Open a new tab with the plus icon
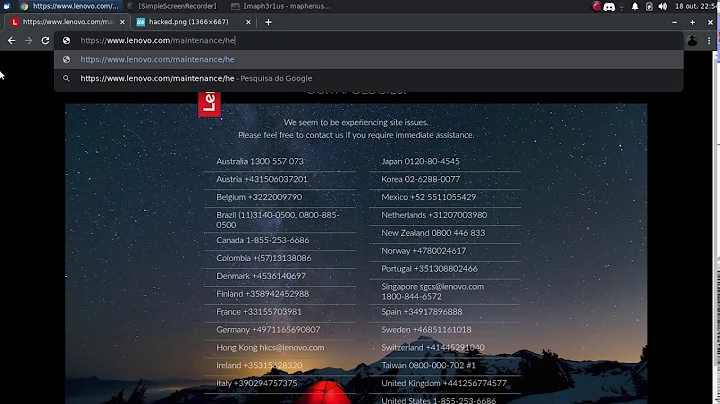This screenshot has width=720, height=404. [268, 22]
